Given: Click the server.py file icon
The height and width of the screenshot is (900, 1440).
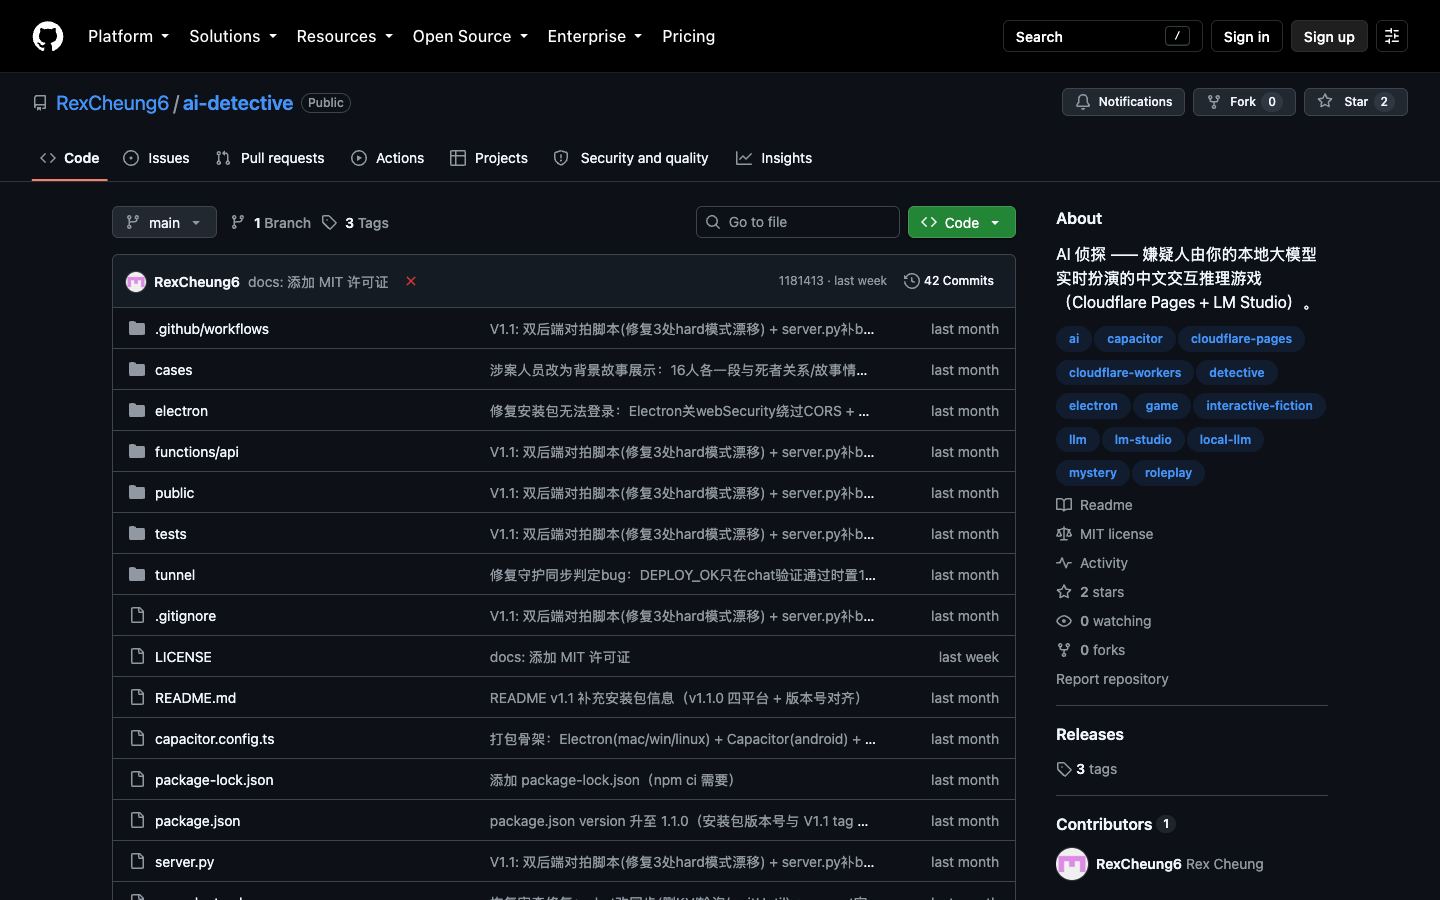Looking at the screenshot, I should 137,861.
